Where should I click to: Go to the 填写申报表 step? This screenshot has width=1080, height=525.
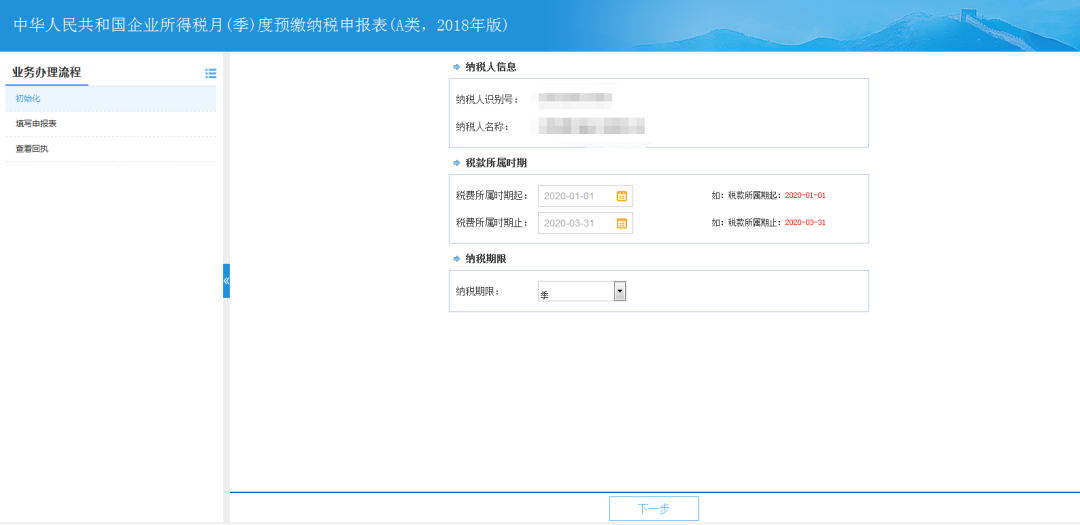coord(36,124)
